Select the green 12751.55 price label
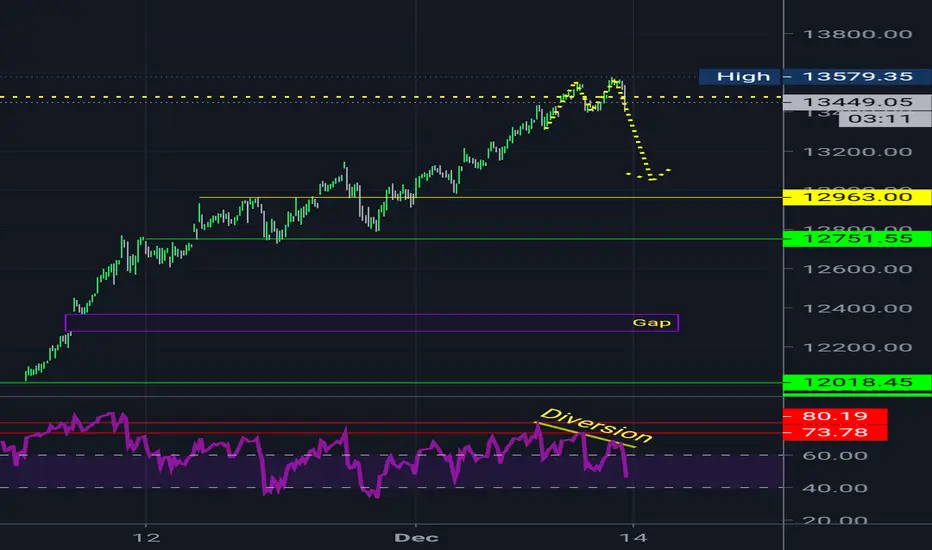Image resolution: width=932 pixels, height=550 pixels. click(857, 238)
